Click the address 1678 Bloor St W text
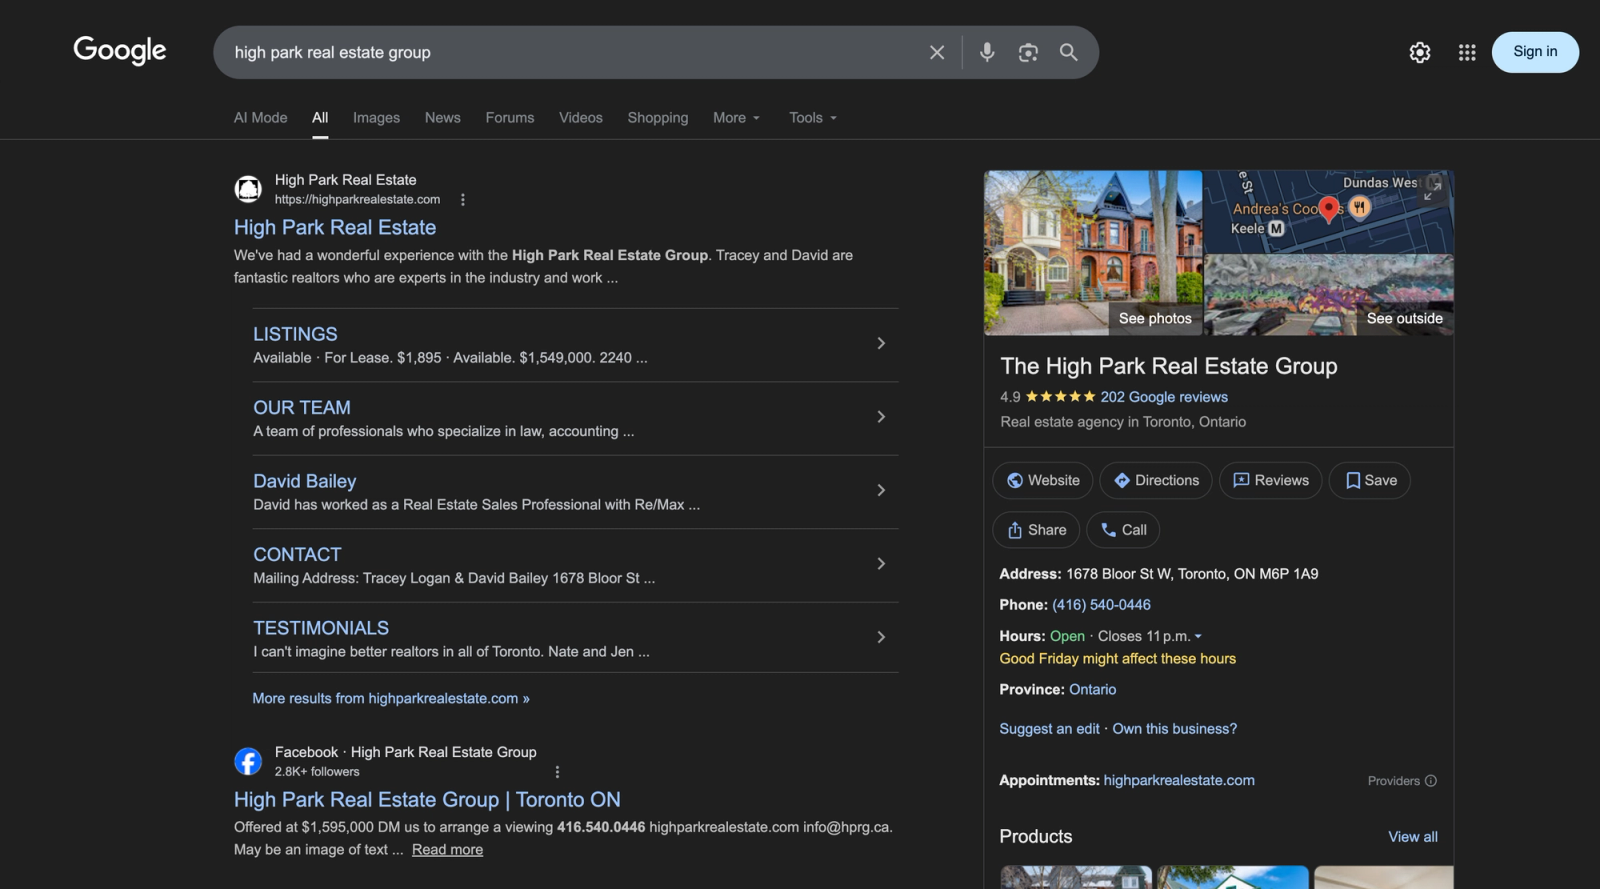1600x889 pixels. 1192,574
